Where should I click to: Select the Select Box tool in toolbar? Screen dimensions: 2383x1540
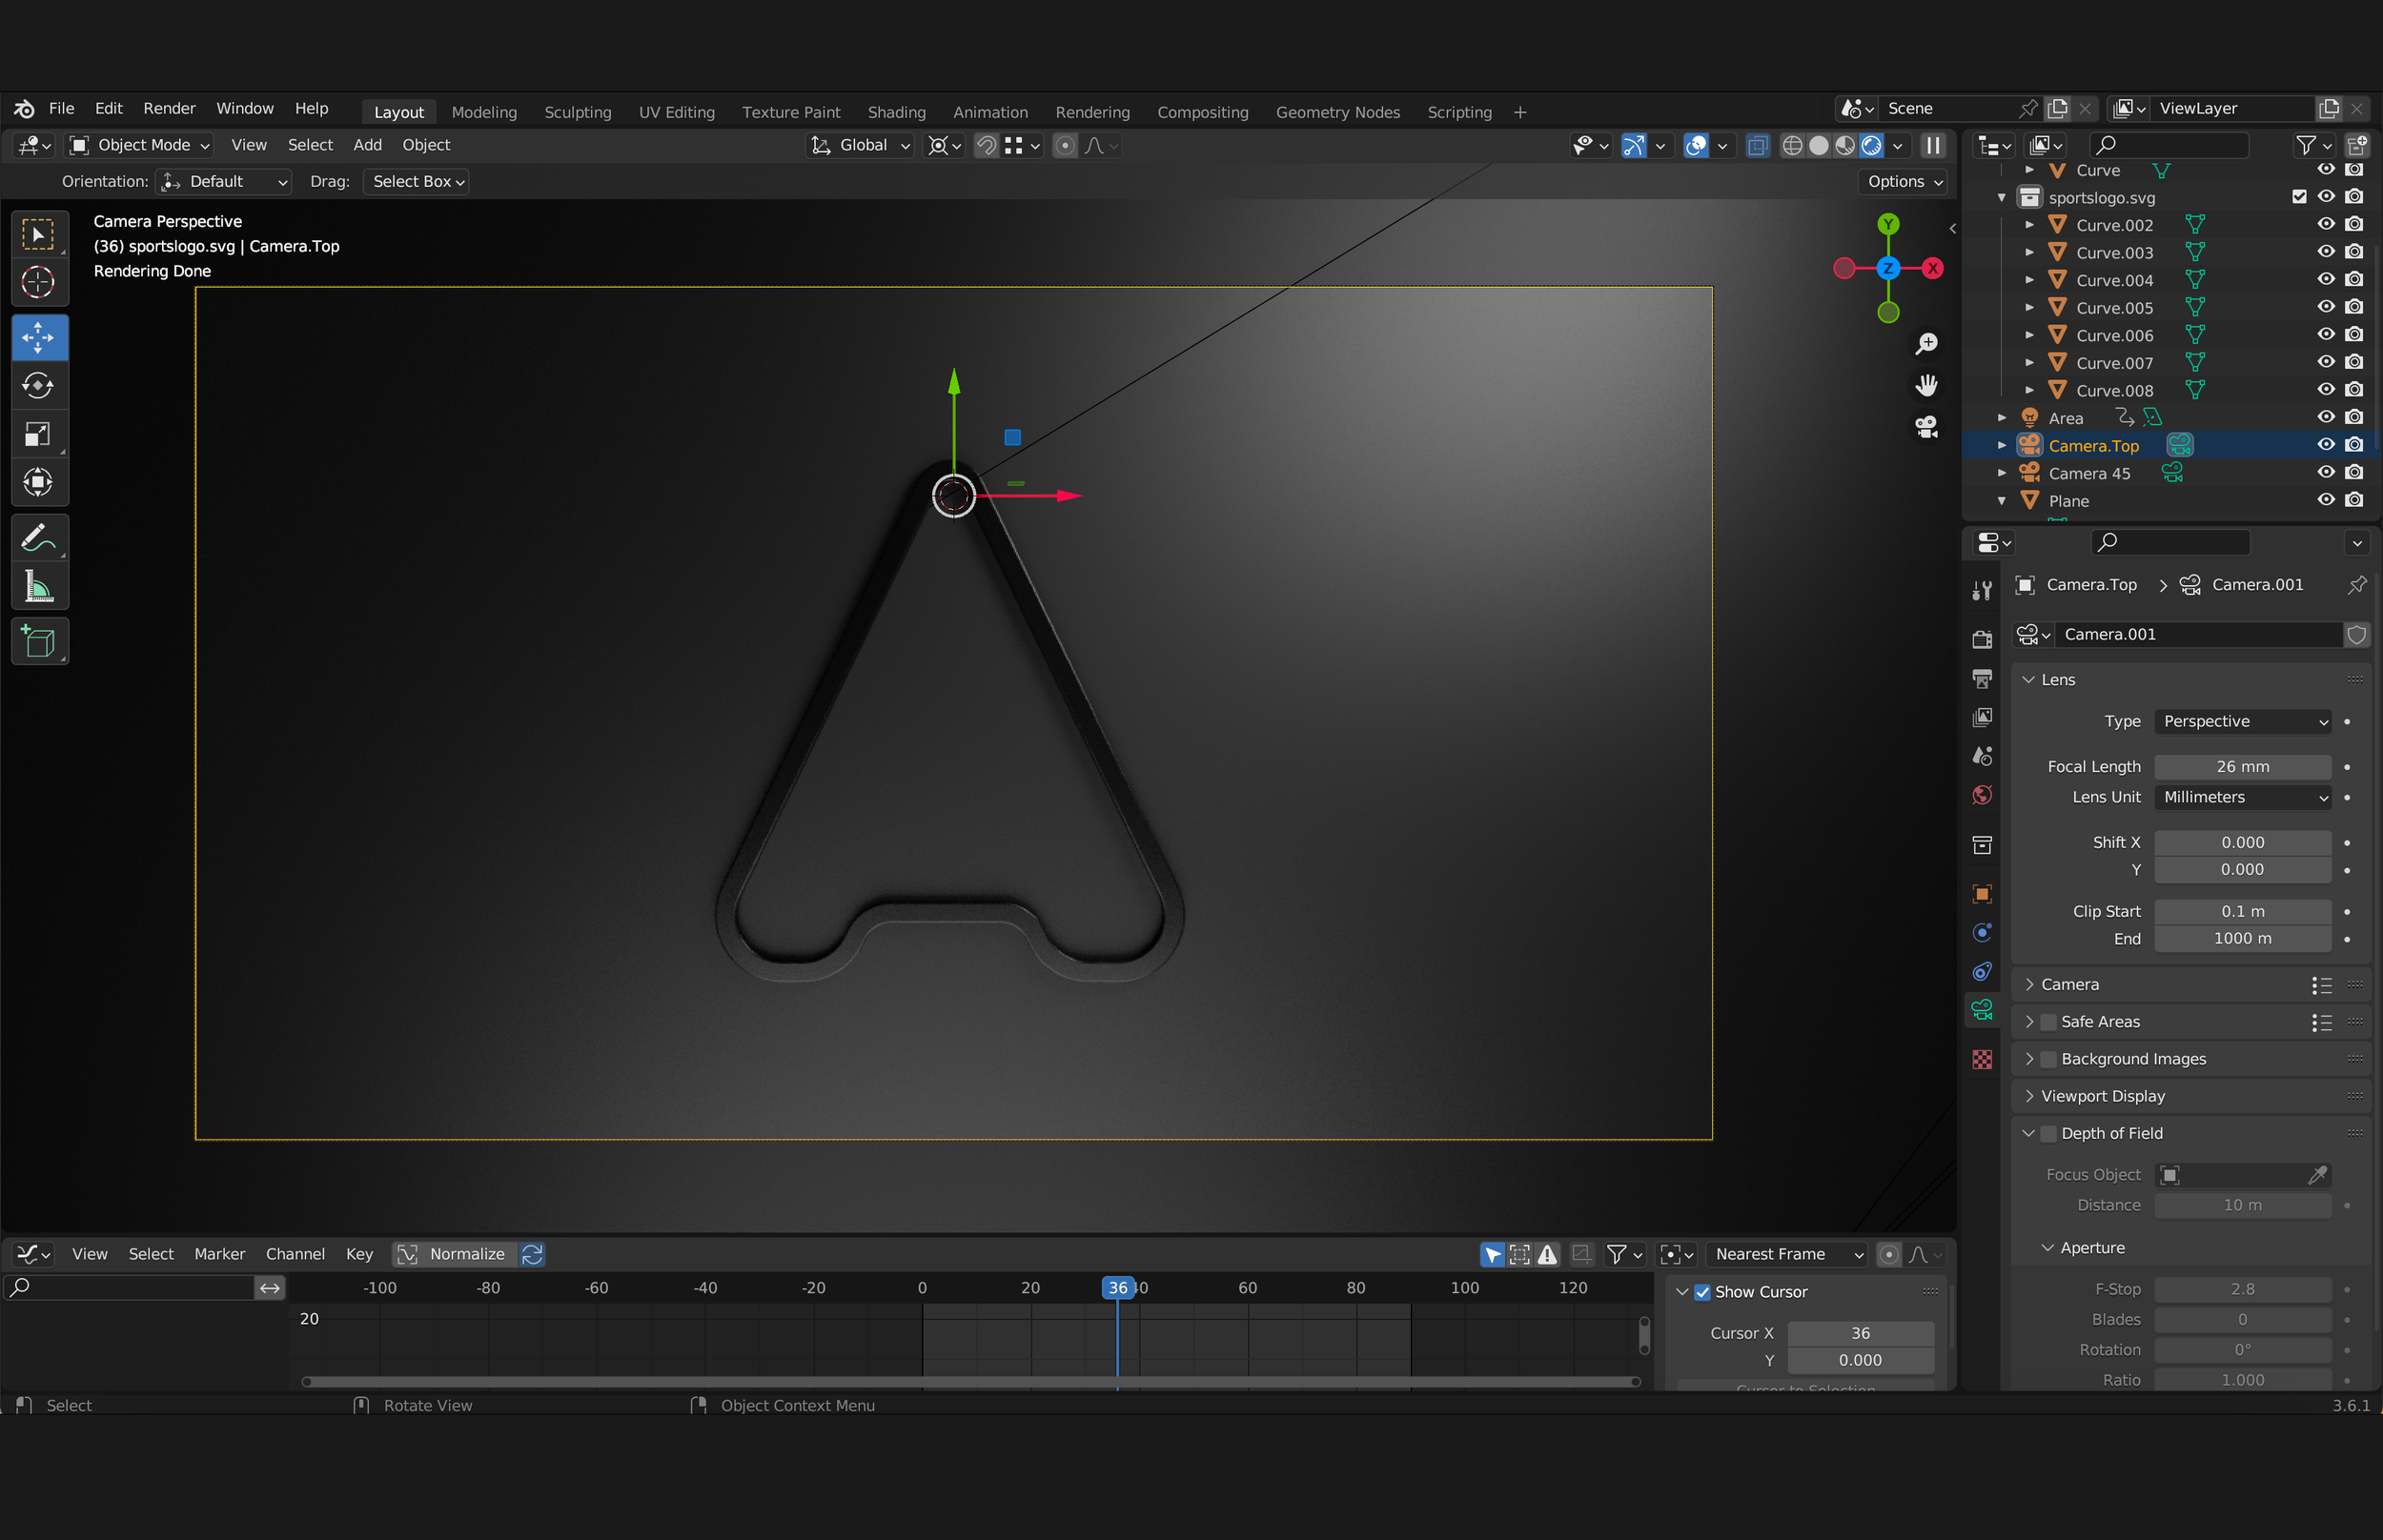39,236
